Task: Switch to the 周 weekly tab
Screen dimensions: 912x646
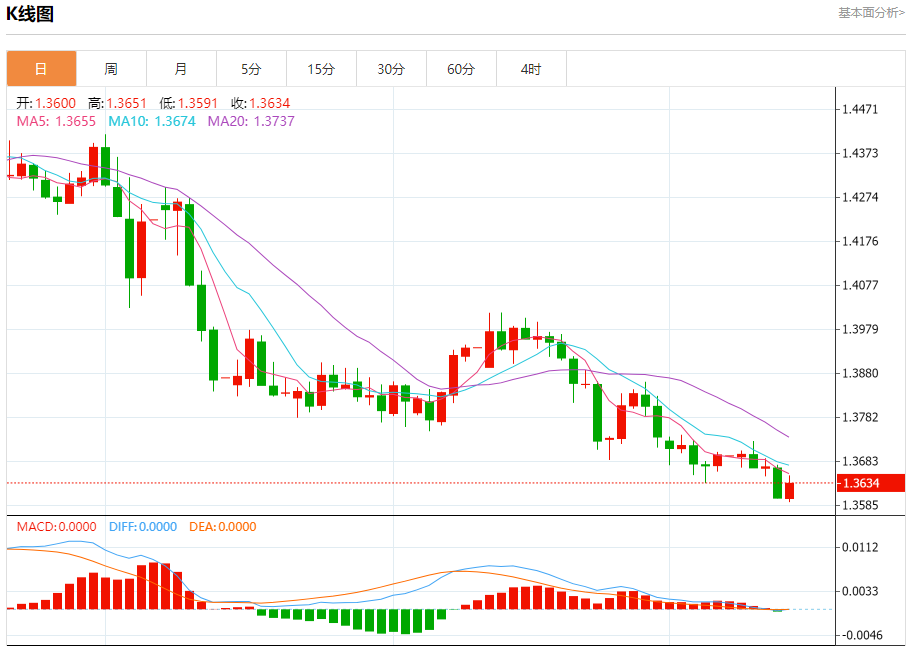Action: coord(111,69)
